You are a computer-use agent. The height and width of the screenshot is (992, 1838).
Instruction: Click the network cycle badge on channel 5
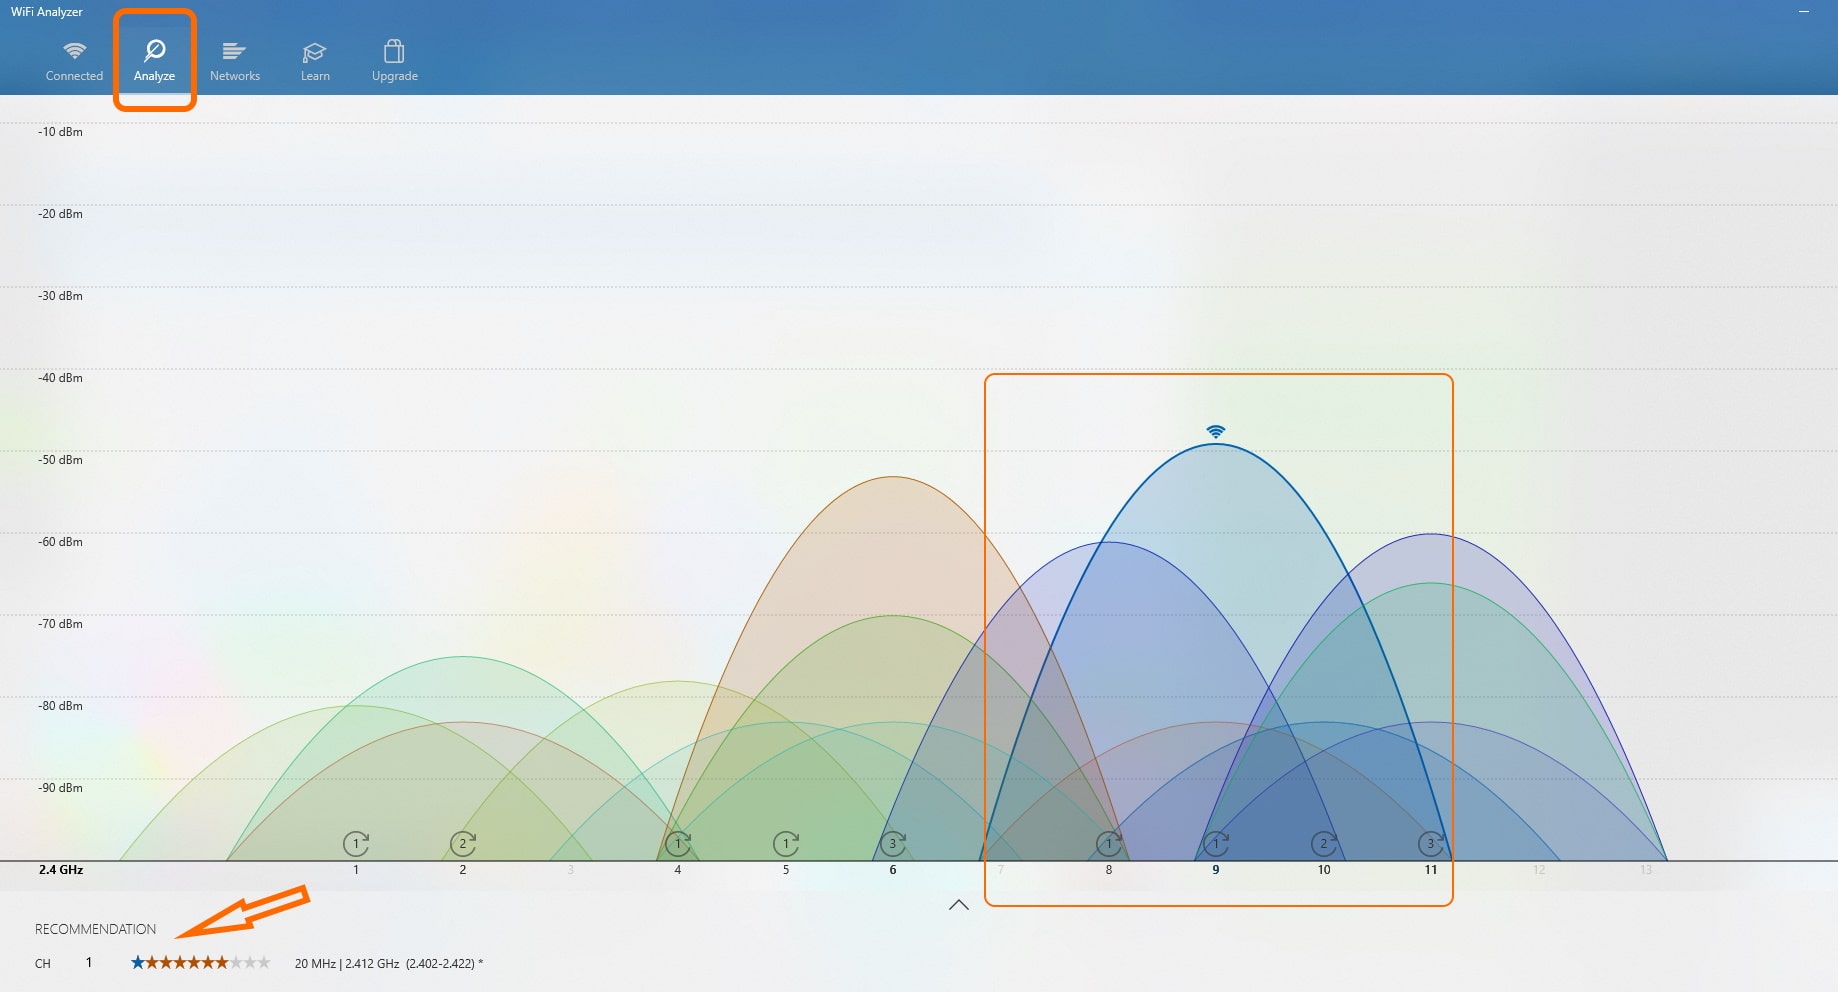(786, 843)
